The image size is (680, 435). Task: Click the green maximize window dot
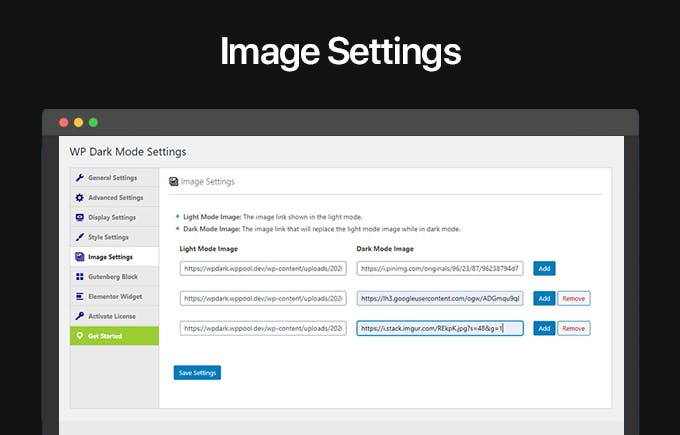[93, 123]
